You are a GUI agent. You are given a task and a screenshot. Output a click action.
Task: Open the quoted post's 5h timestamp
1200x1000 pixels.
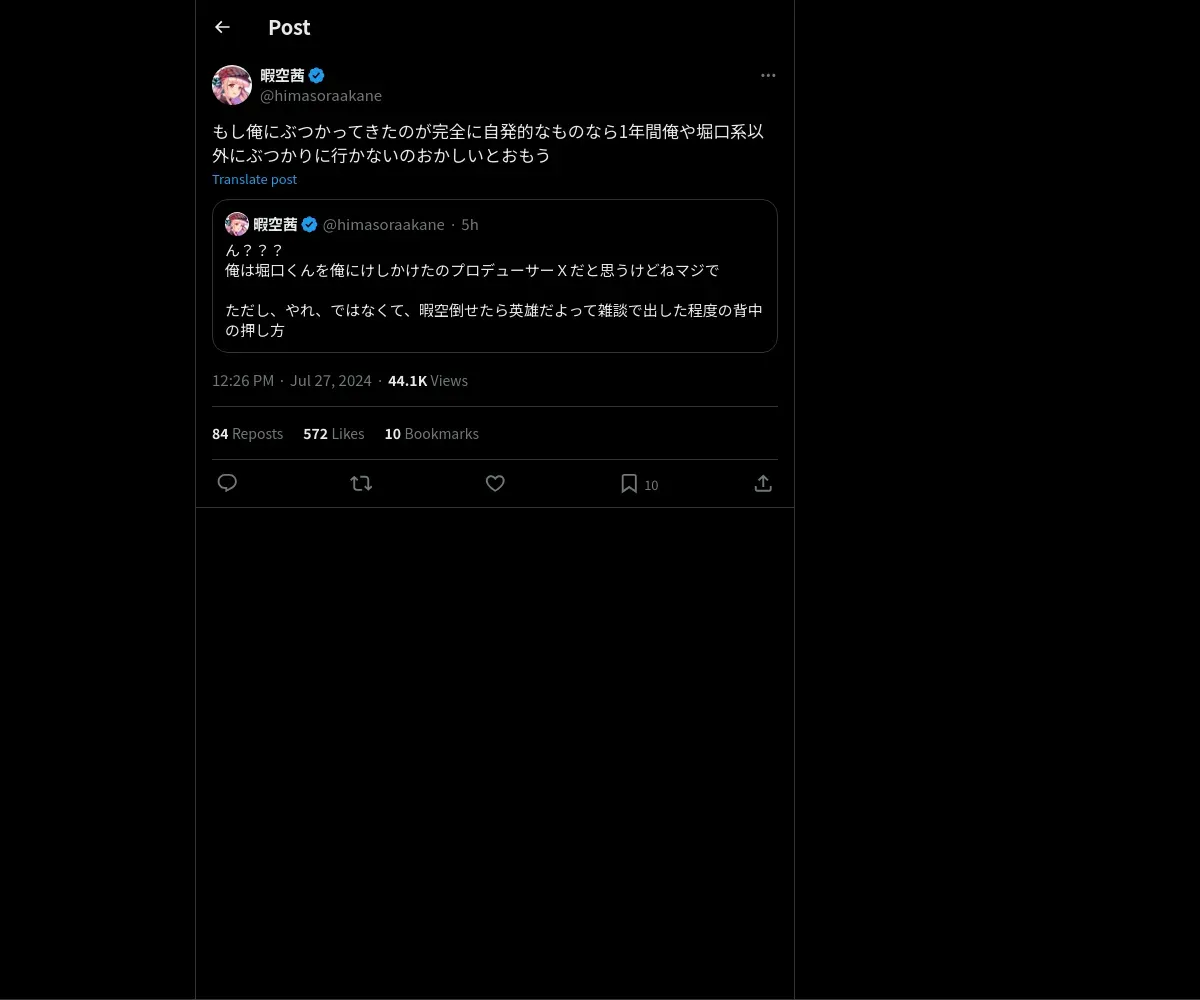(469, 225)
